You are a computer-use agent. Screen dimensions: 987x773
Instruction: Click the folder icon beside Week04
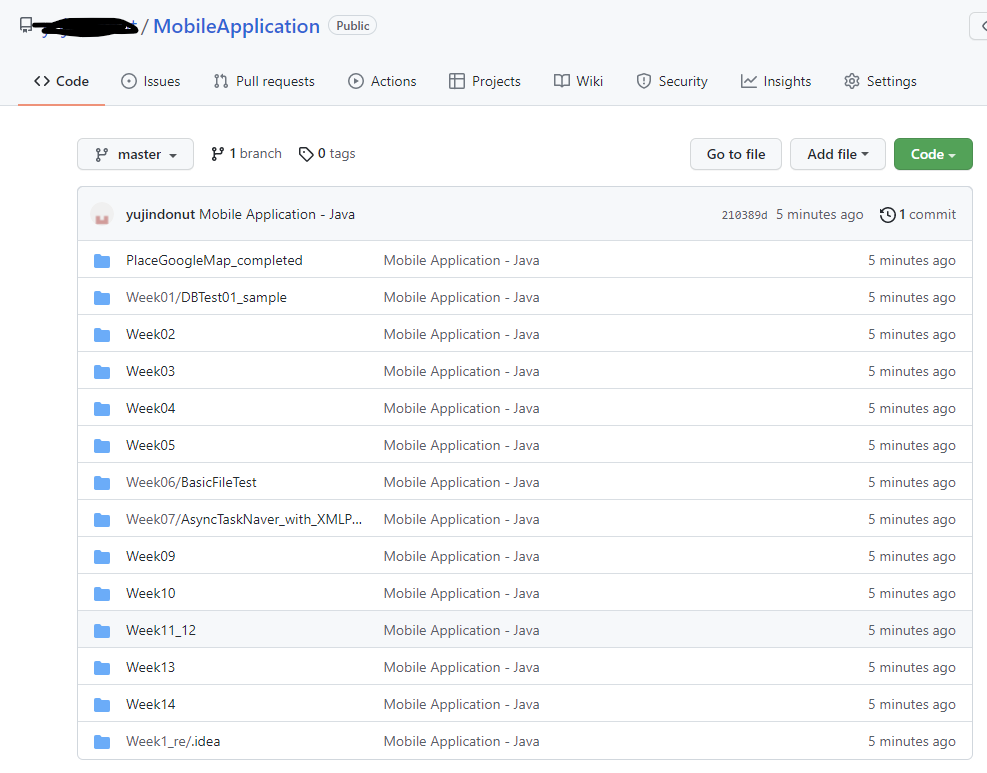pyautogui.click(x=102, y=409)
